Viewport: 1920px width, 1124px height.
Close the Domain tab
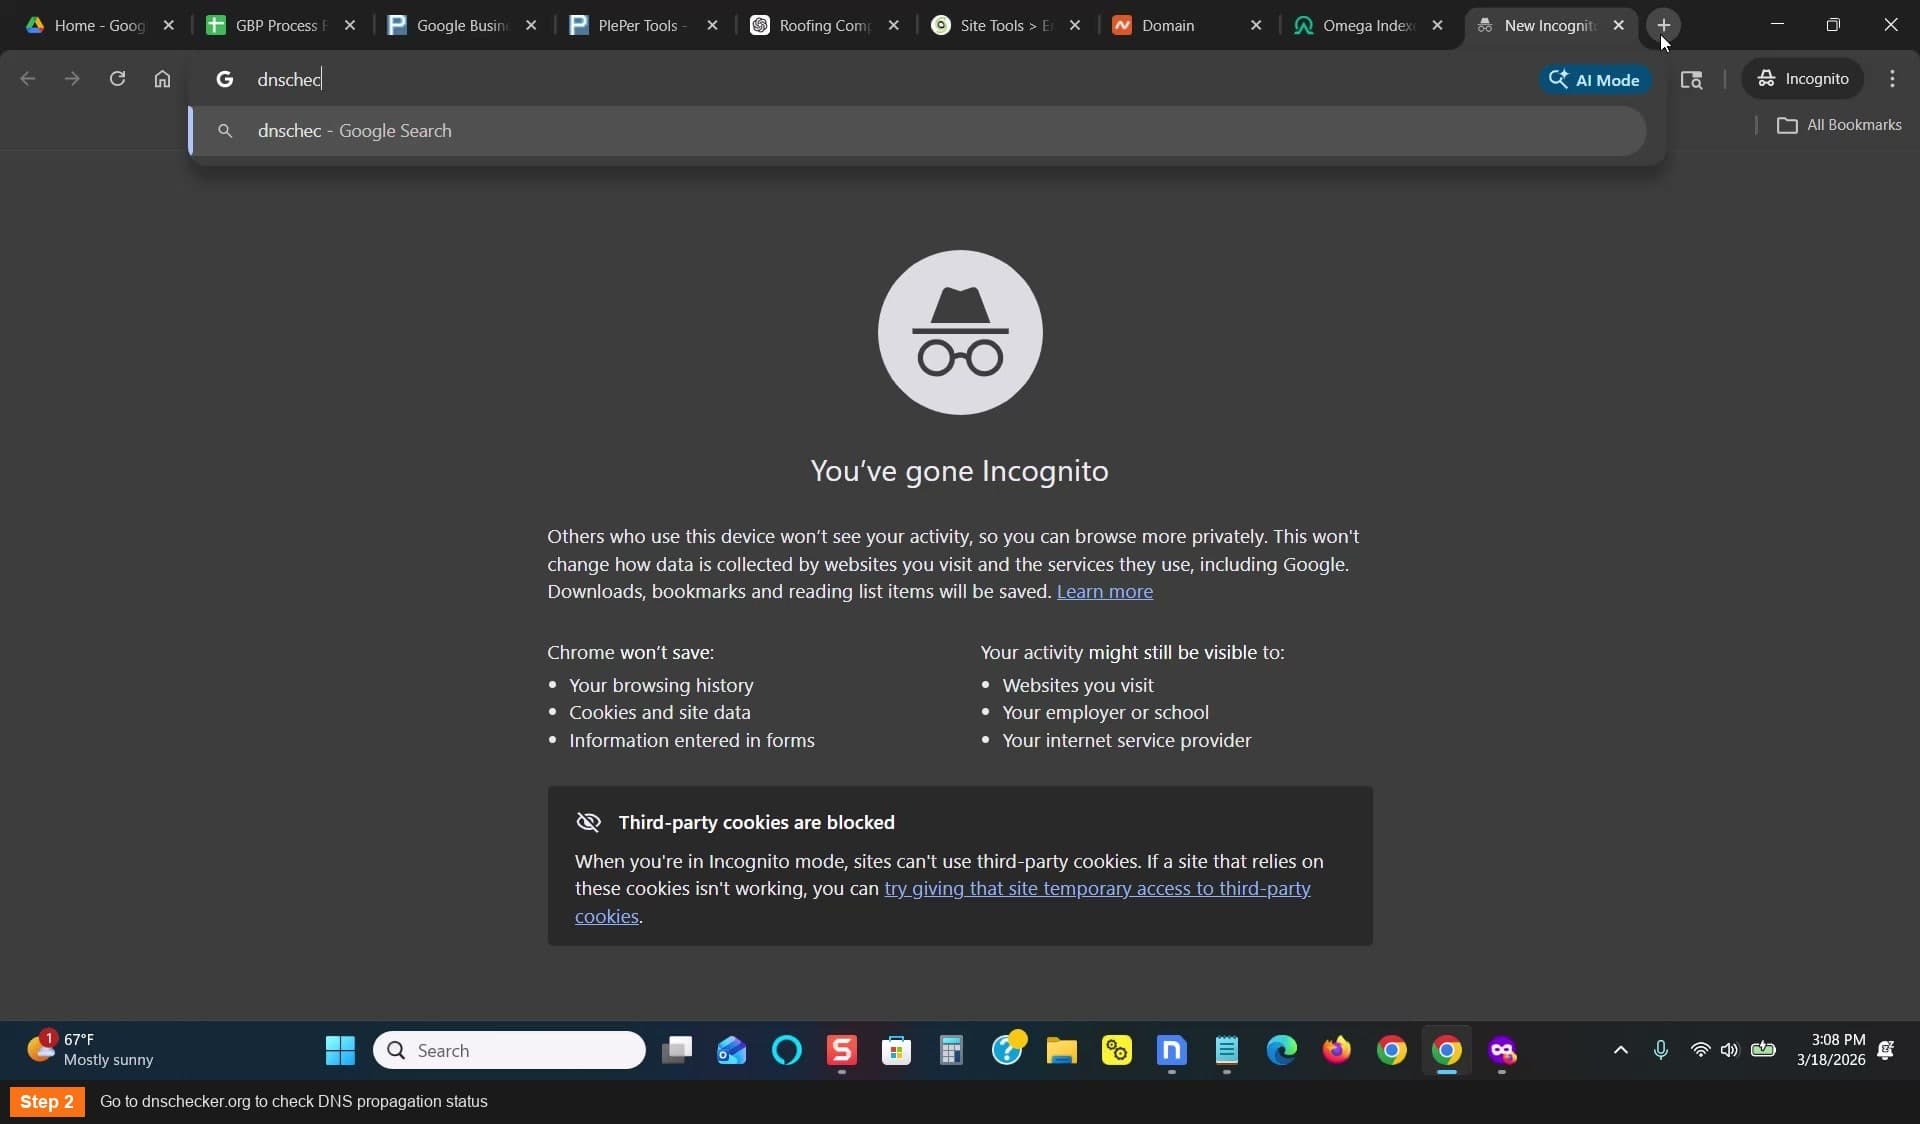1256,25
